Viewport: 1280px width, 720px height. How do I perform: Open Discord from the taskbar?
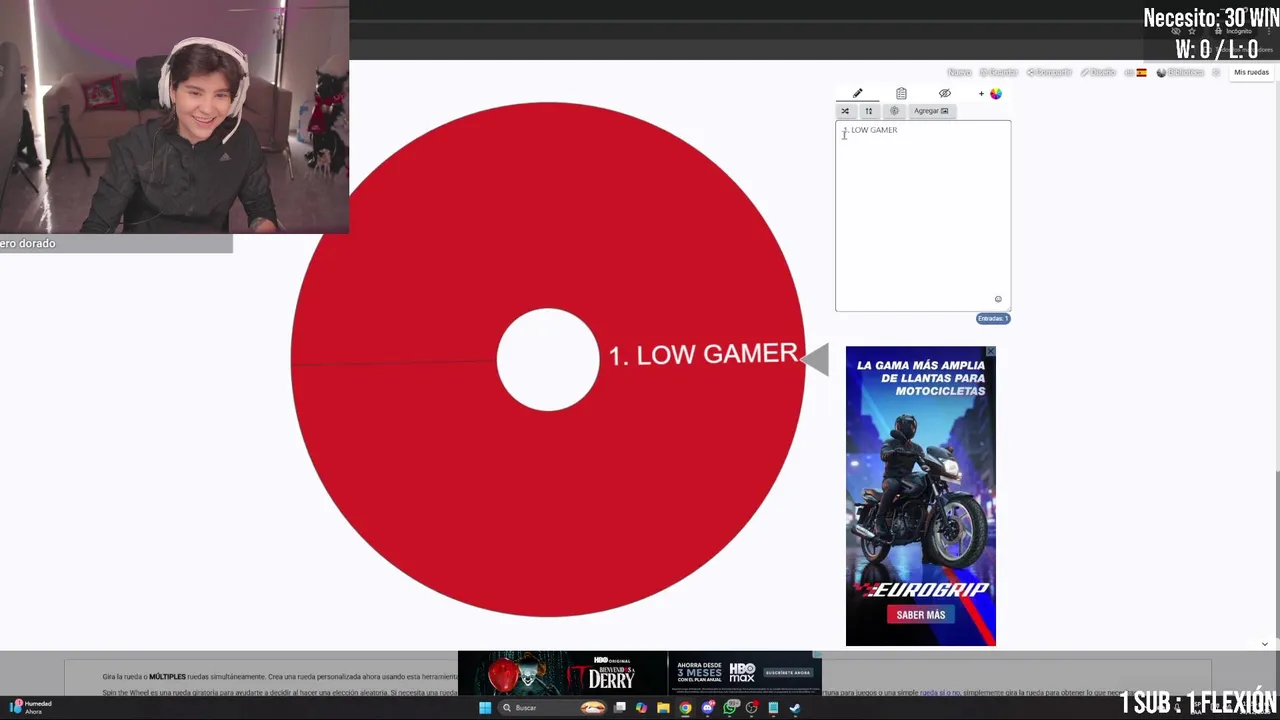pos(708,708)
